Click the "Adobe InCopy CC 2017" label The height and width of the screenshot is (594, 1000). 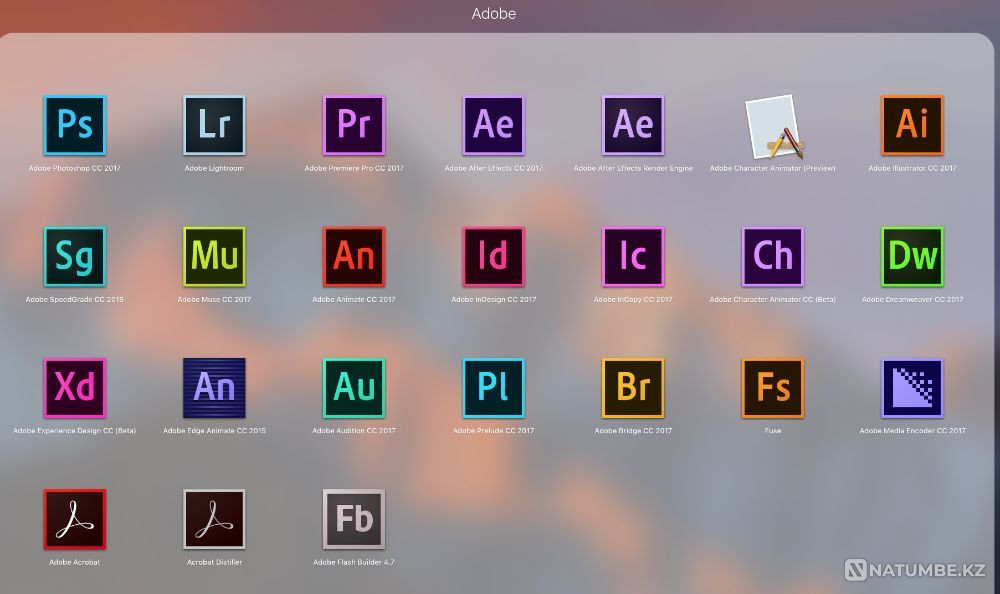[x=633, y=299]
